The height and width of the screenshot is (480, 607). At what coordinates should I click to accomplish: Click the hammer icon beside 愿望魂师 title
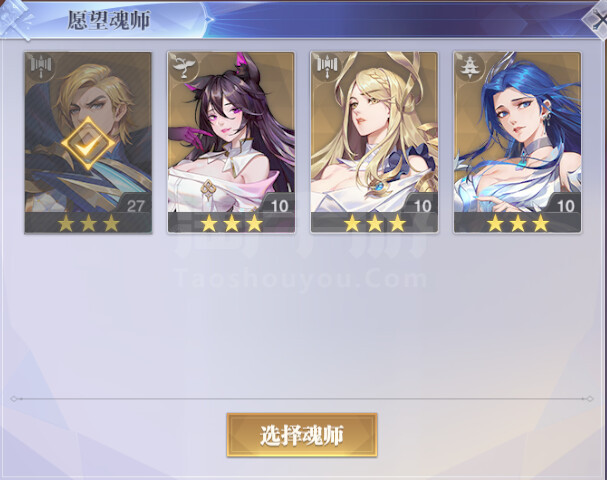[17, 19]
